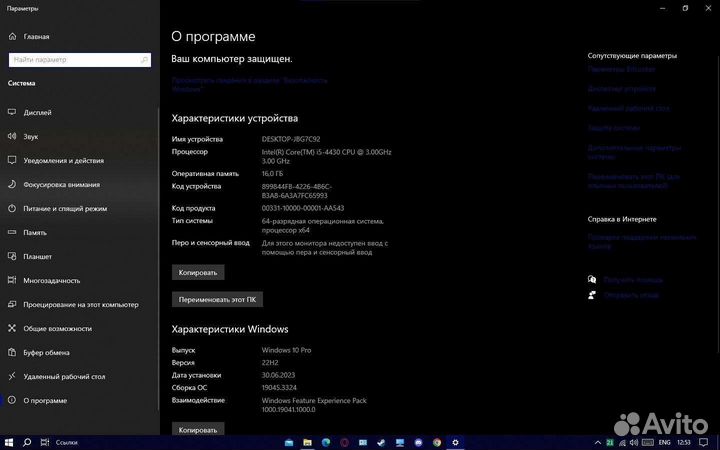Screen dimensions: 720x450
Task: Click edition value Windows 10 Pro
Action: [287, 350]
